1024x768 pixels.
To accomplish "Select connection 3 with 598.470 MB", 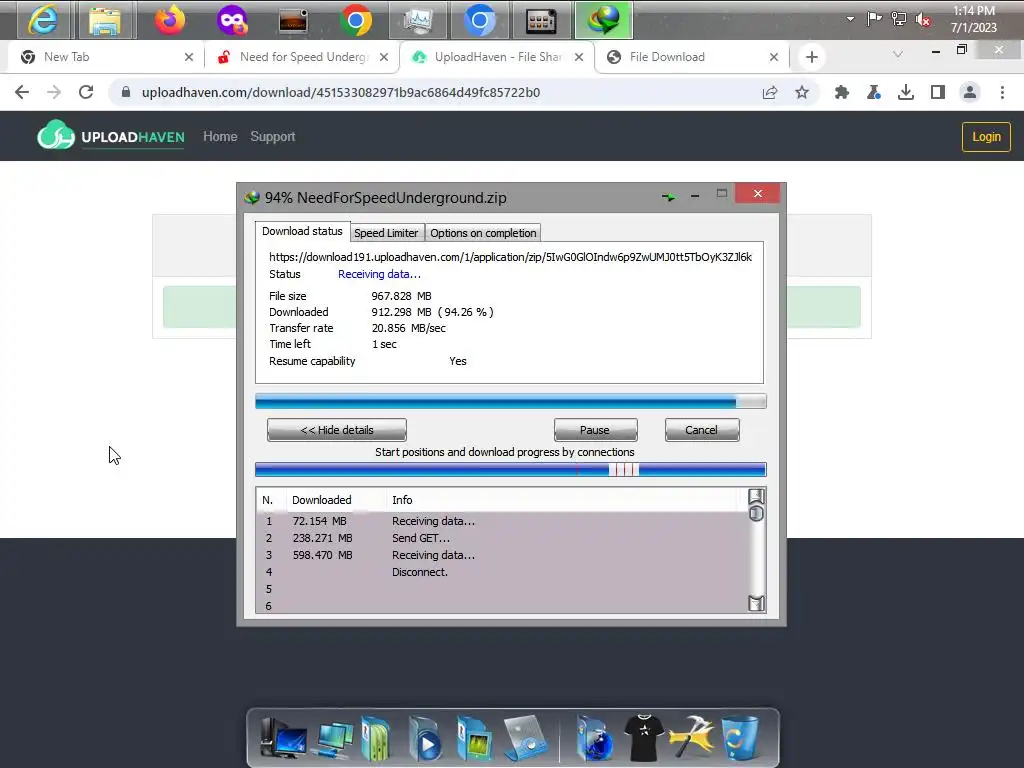I will [x=502, y=555].
